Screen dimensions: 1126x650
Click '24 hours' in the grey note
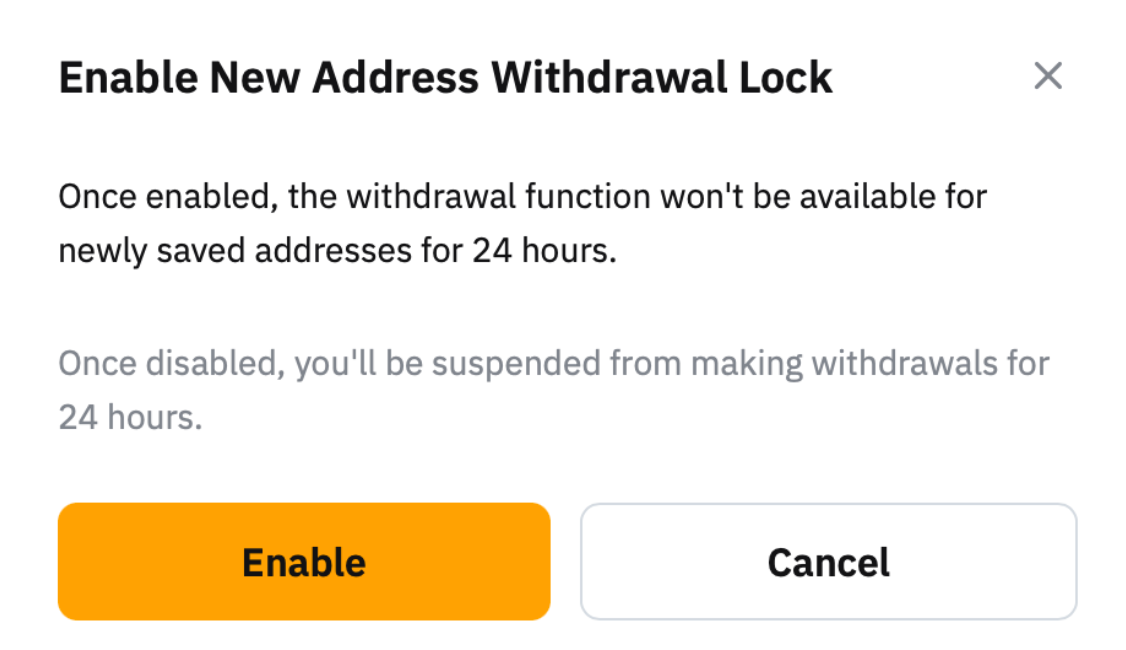(x=130, y=417)
